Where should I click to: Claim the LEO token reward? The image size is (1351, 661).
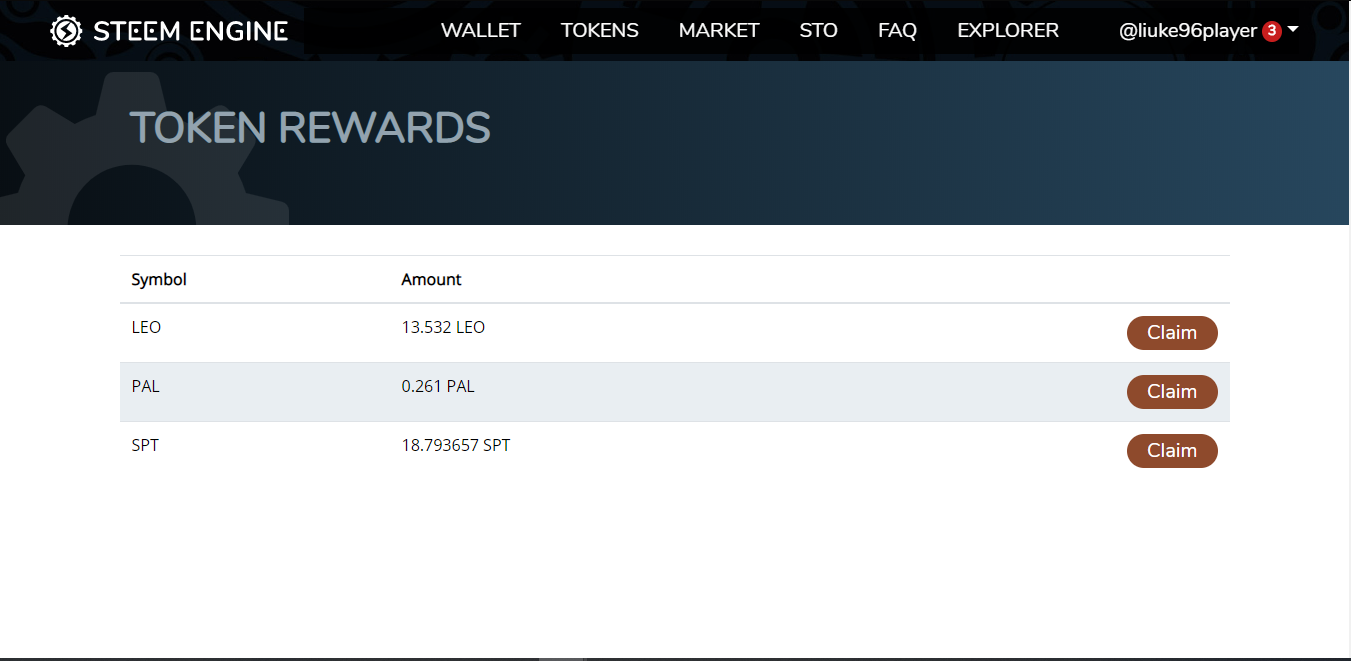[1172, 333]
